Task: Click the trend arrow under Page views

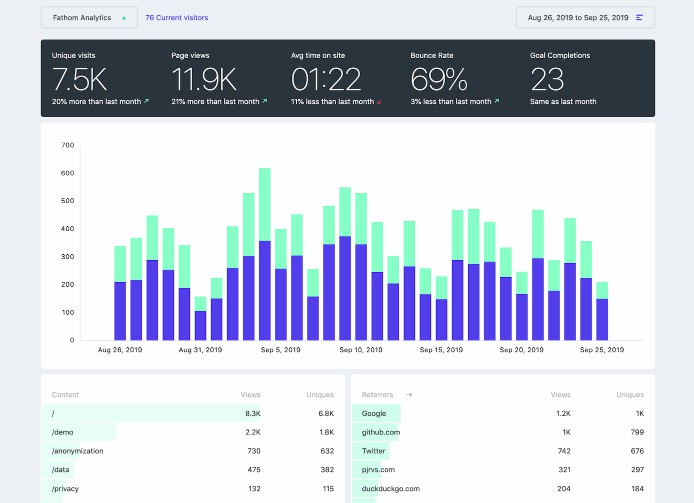Action: click(x=265, y=101)
